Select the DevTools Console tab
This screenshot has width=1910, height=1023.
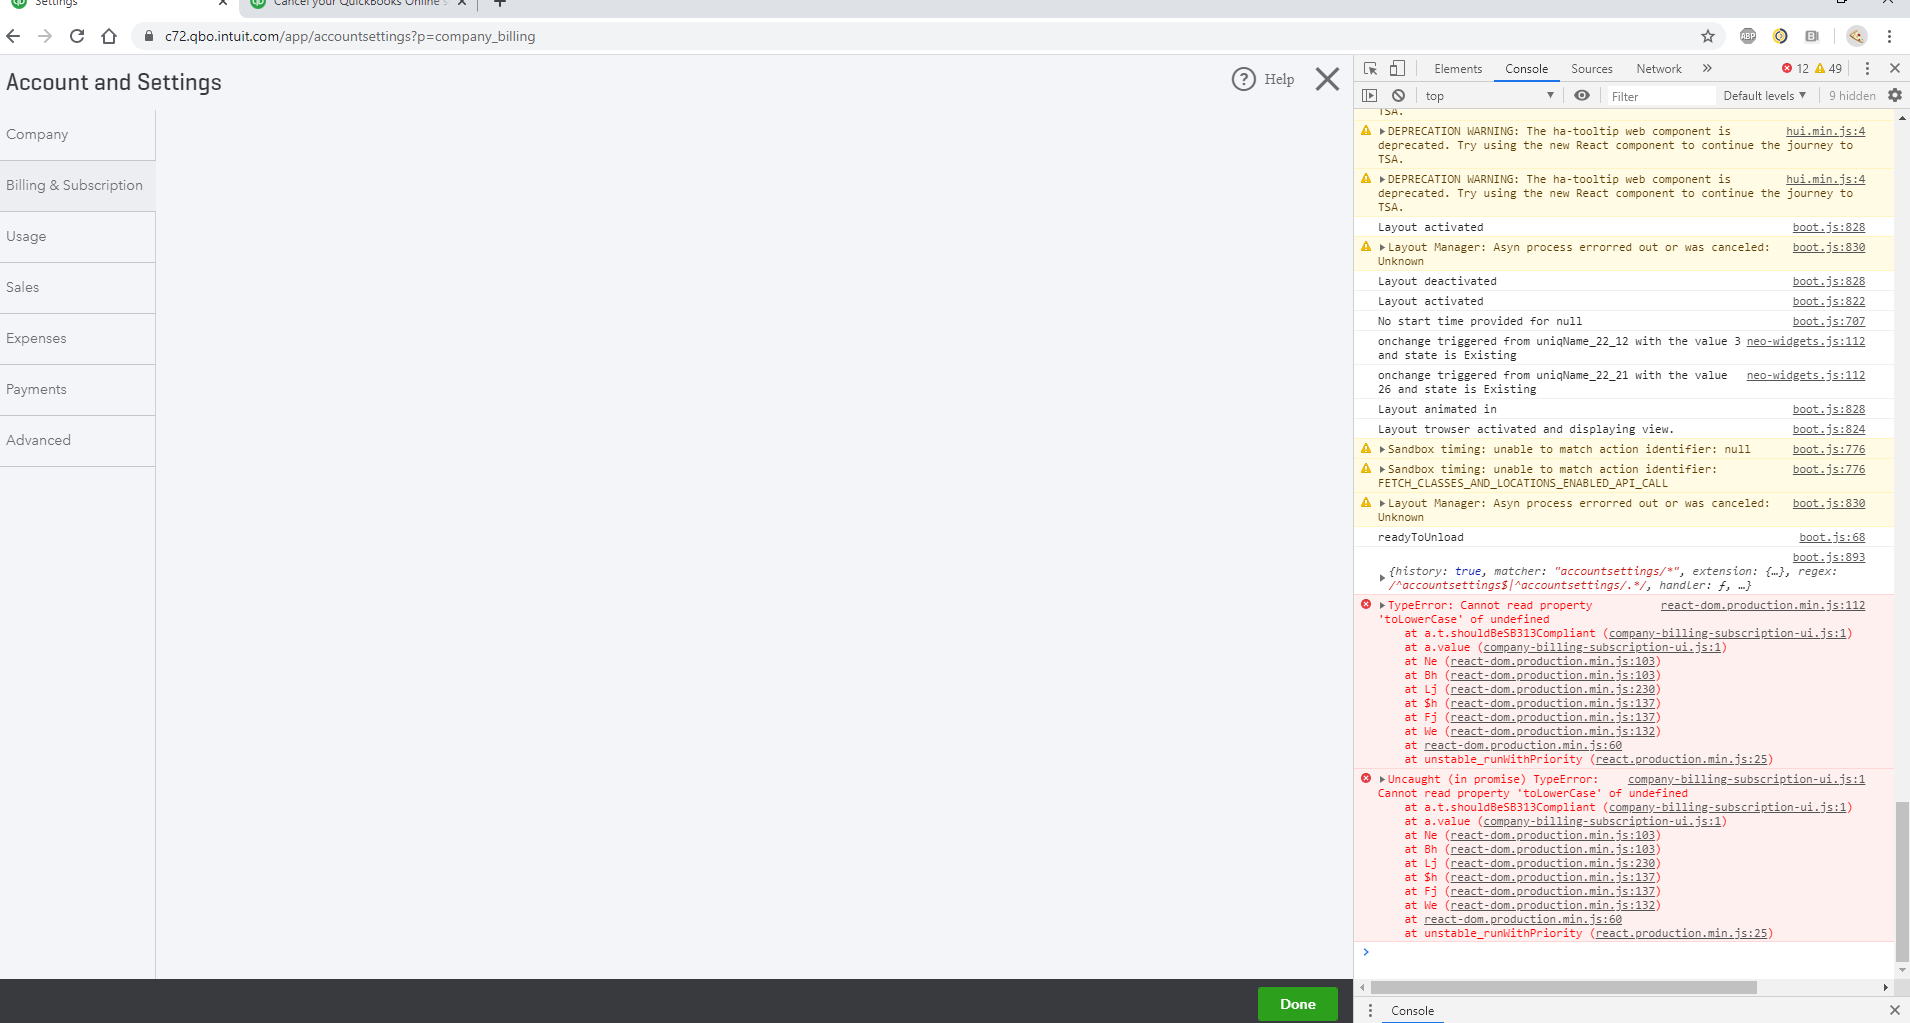pyautogui.click(x=1526, y=68)
